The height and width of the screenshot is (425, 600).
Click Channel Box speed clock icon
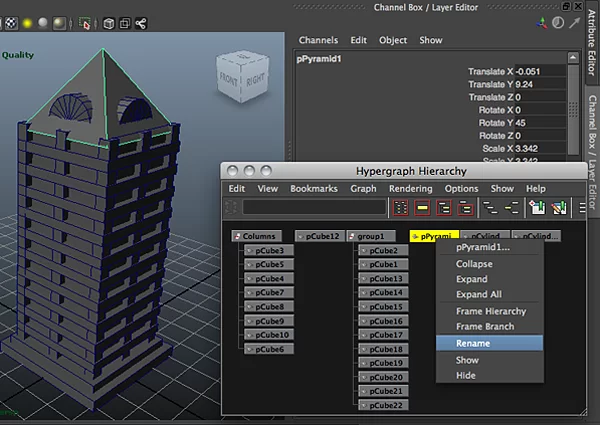pyautogui.click(x=558, y=23)
